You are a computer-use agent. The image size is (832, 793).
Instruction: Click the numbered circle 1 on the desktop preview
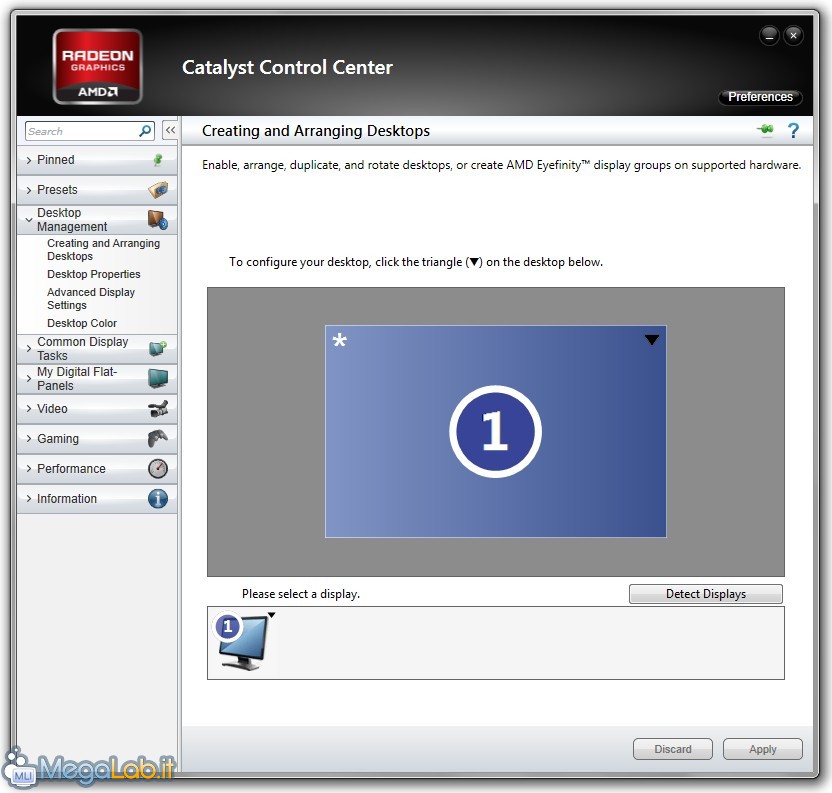point(495,431)
